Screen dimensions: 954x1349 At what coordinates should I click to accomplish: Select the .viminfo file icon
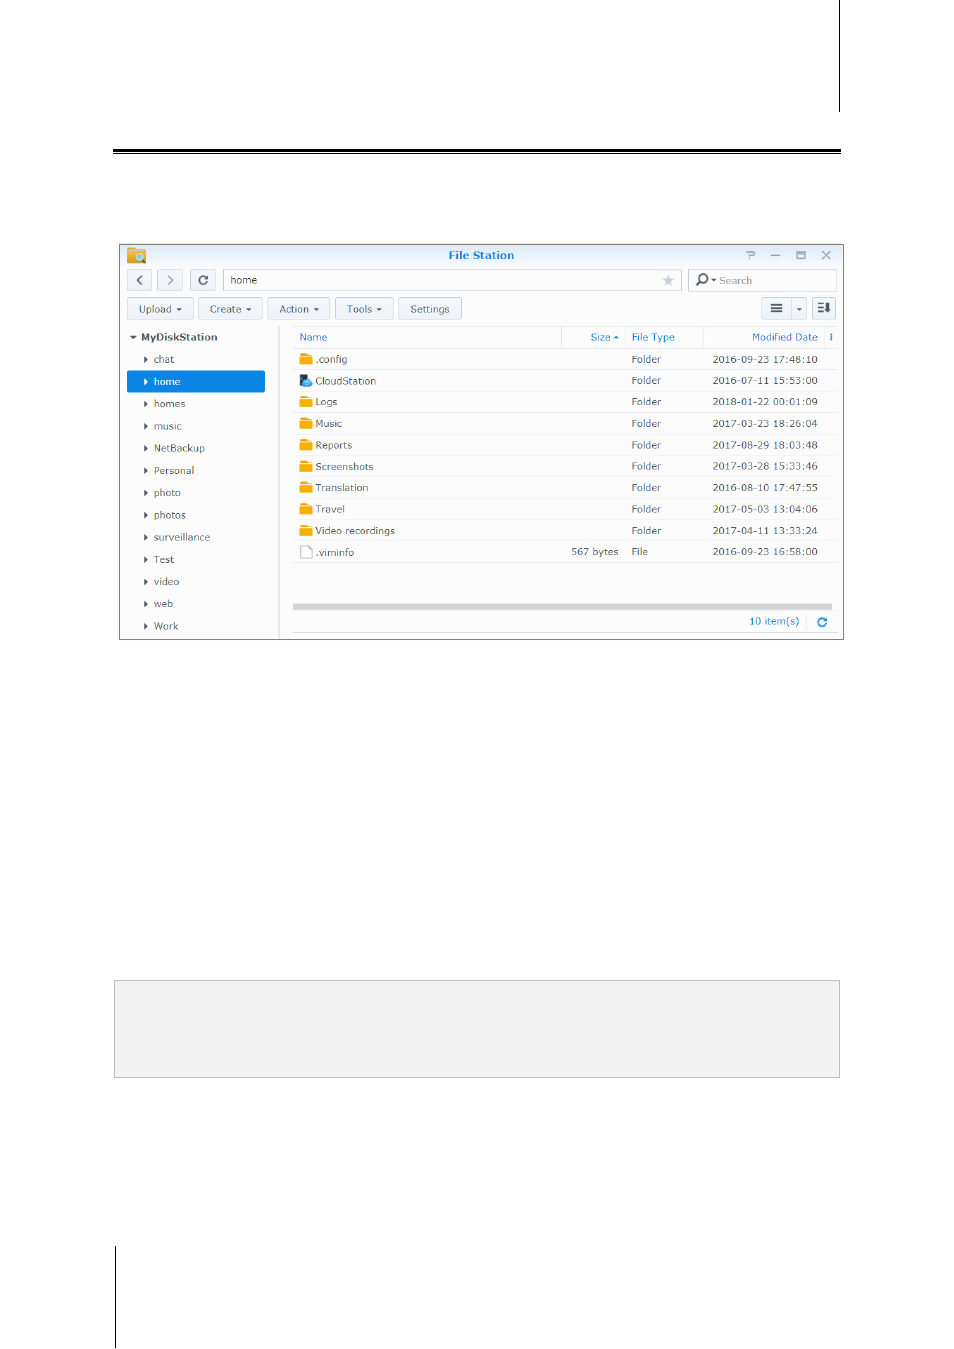point(306,552)
